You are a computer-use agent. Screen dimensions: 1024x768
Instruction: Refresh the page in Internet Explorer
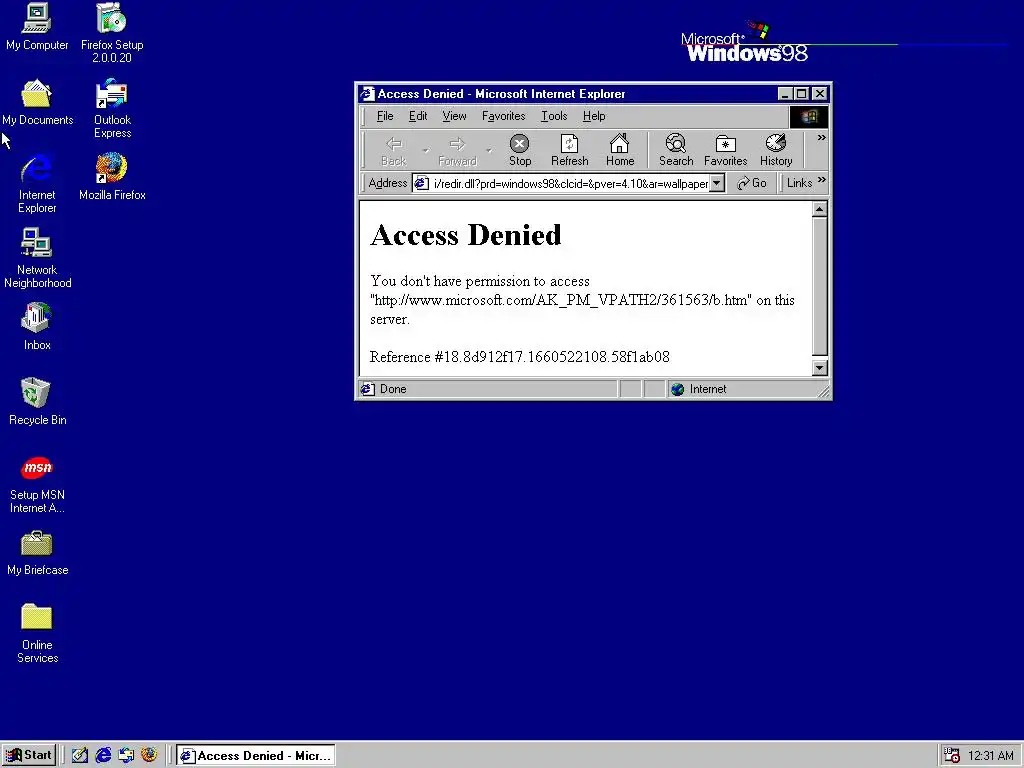569,150
